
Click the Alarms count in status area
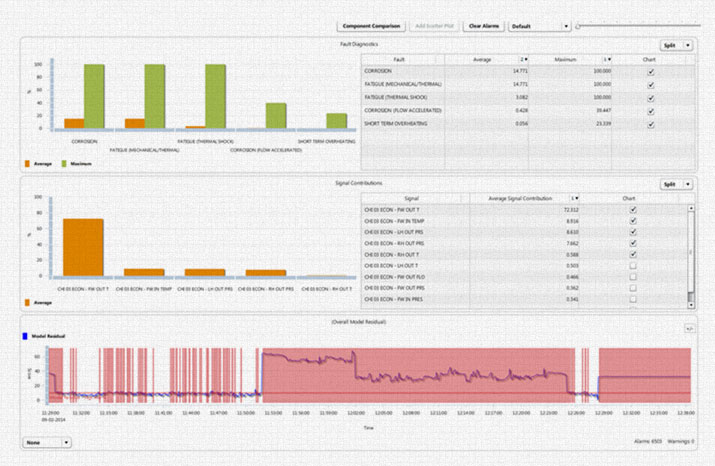pos(648,441)
